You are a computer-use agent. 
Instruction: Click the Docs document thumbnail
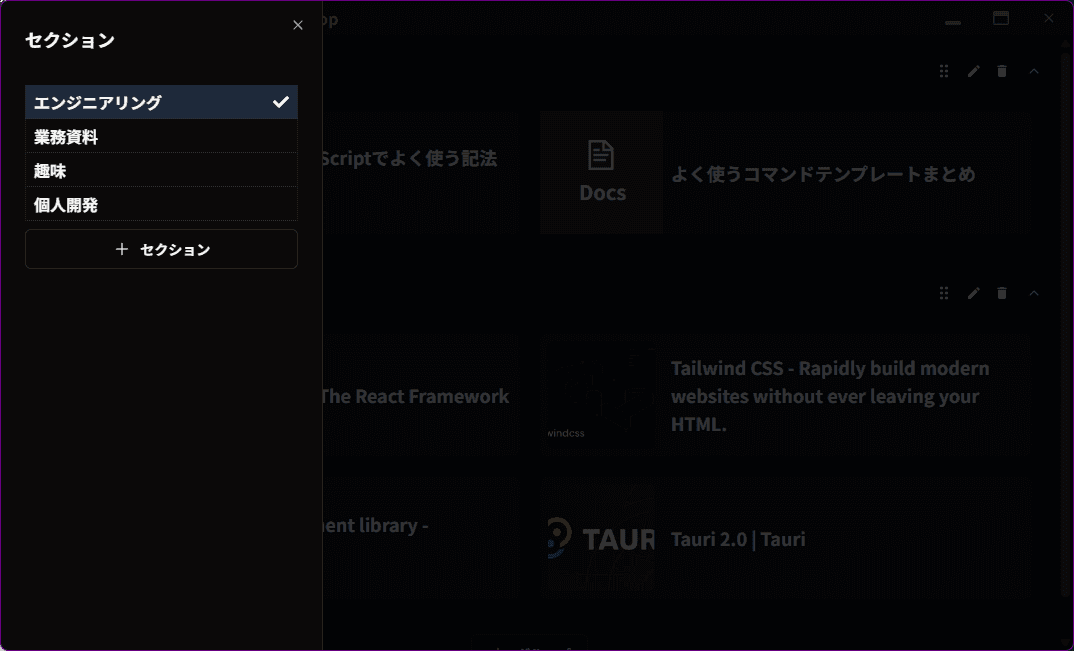click(602, 172)
